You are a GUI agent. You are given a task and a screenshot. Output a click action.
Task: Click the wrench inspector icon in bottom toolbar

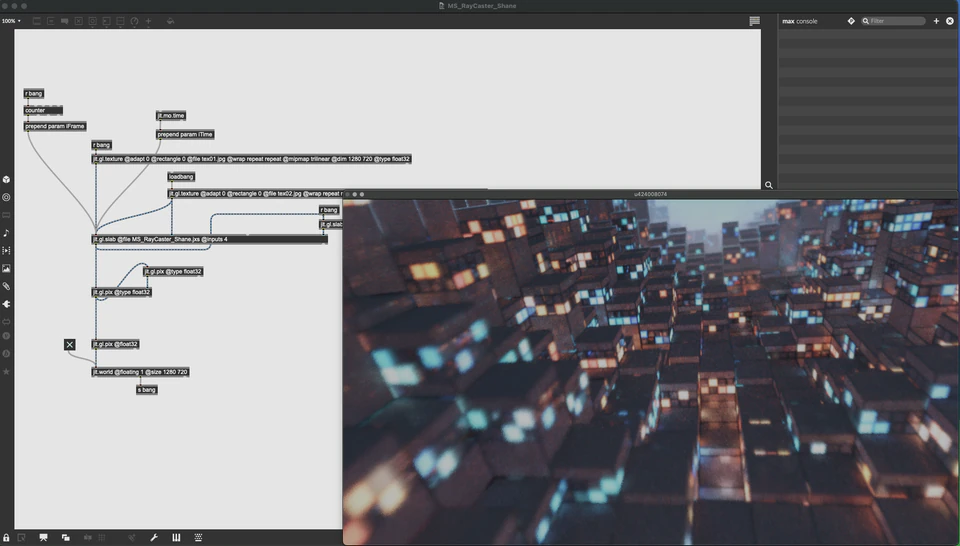pyautogui.click(x=154, y=537)
